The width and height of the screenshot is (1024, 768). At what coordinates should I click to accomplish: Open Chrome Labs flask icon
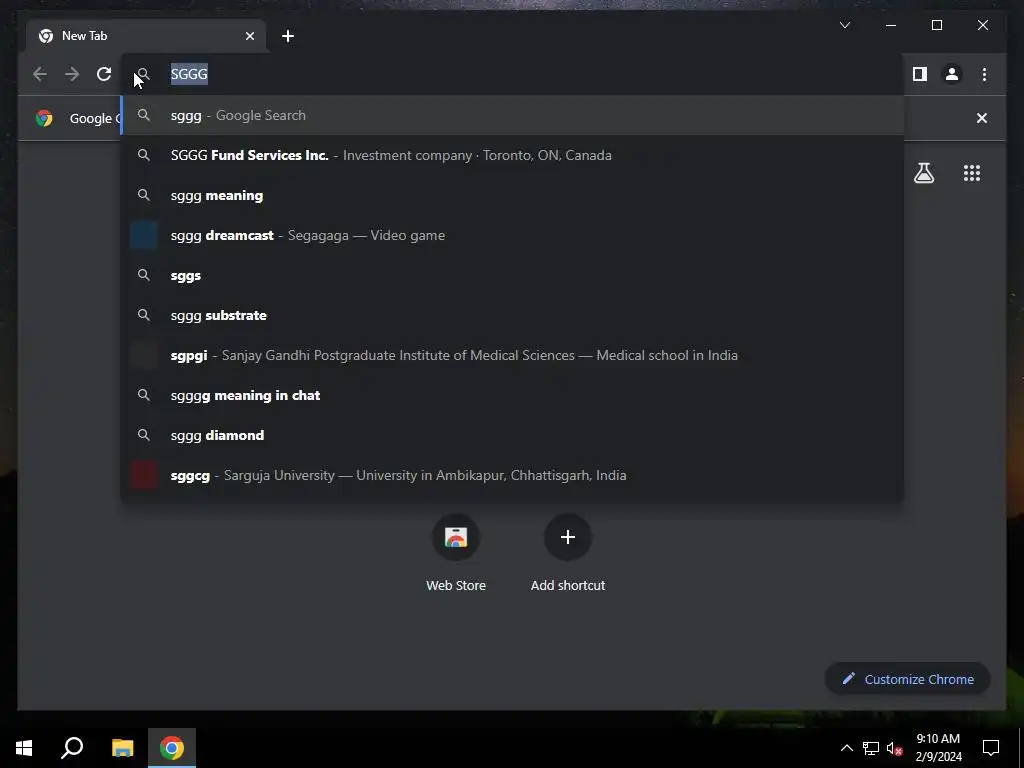pos(923,173)
